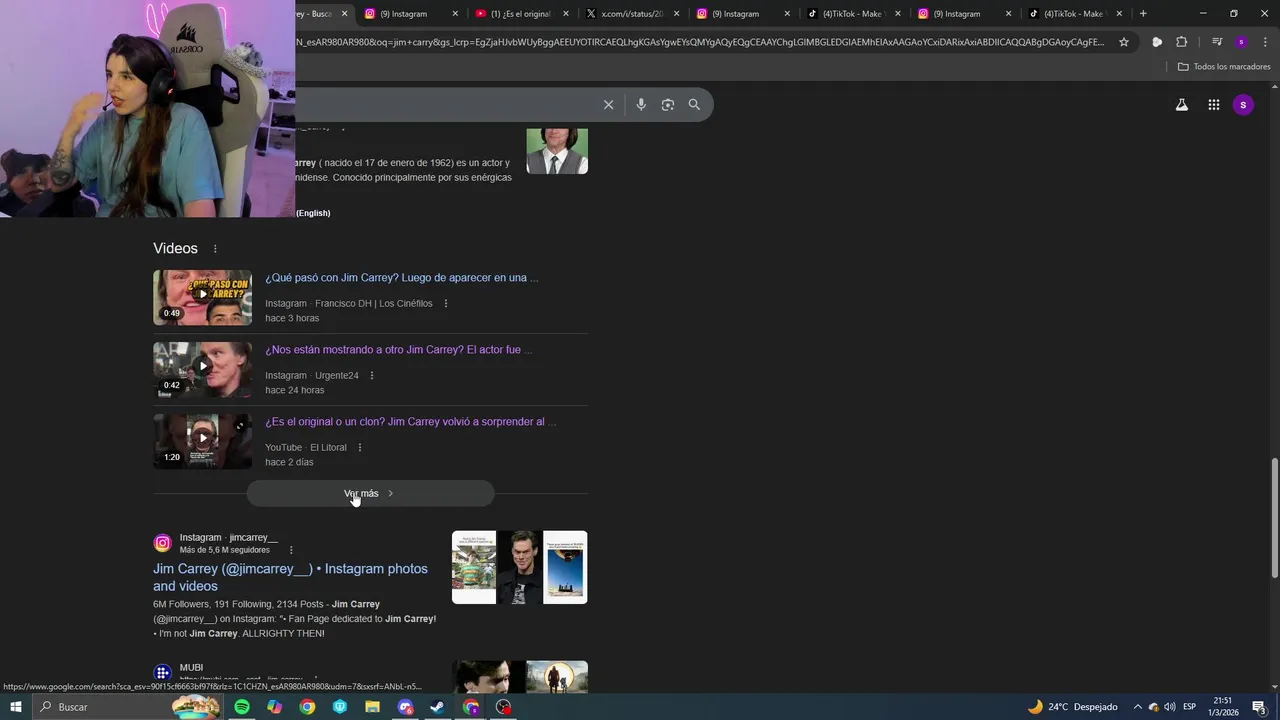Viewport: 1280px width, 720px height.
Task: Close the x.com/i/status tab
Action: (676, 14)
